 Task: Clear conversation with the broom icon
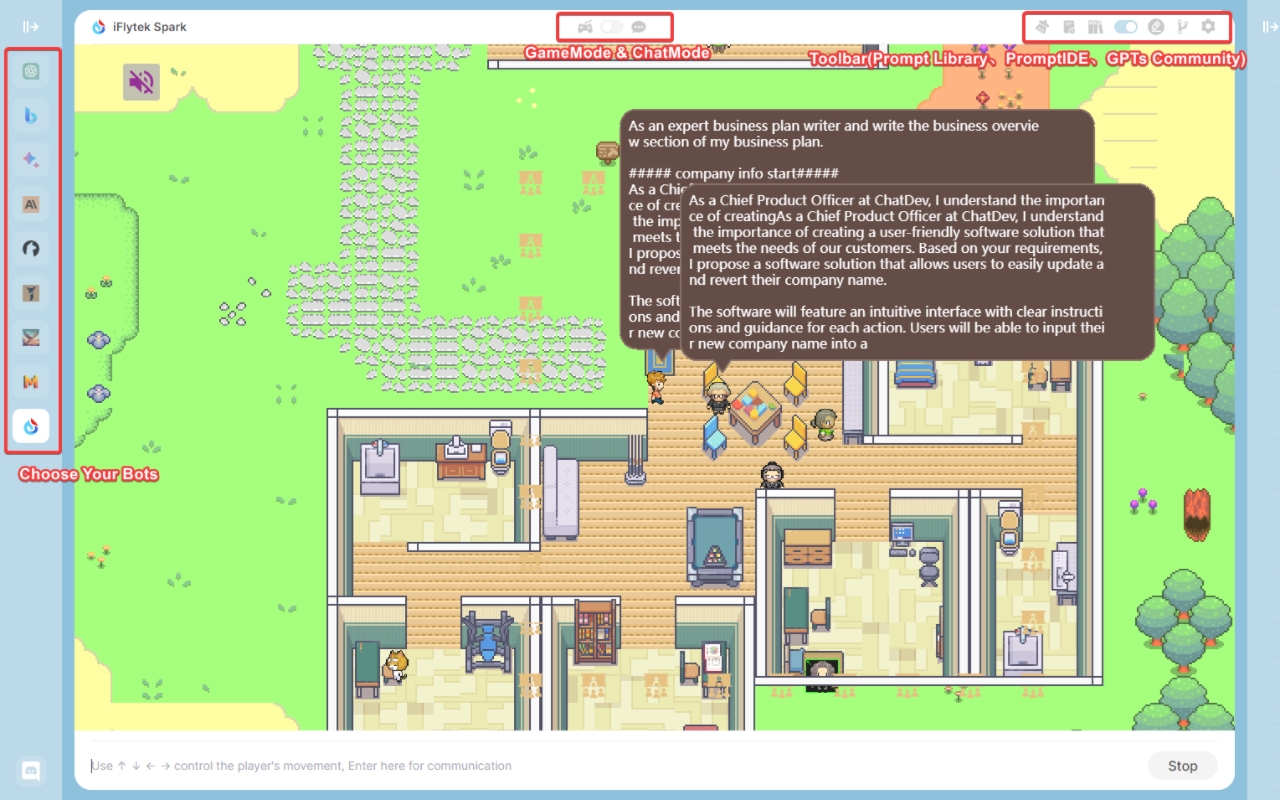click(x=1042, y=27)
